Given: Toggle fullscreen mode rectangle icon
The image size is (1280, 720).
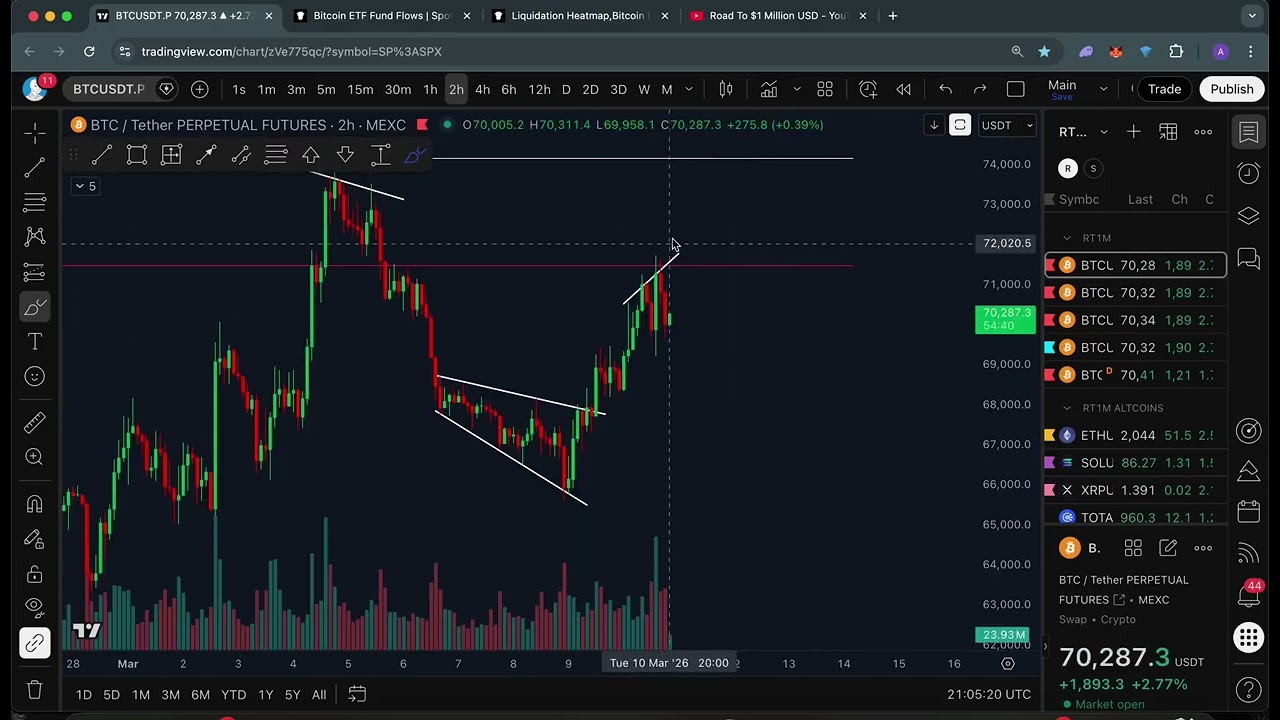Looking at the screenshot, I should [1016, 89].
